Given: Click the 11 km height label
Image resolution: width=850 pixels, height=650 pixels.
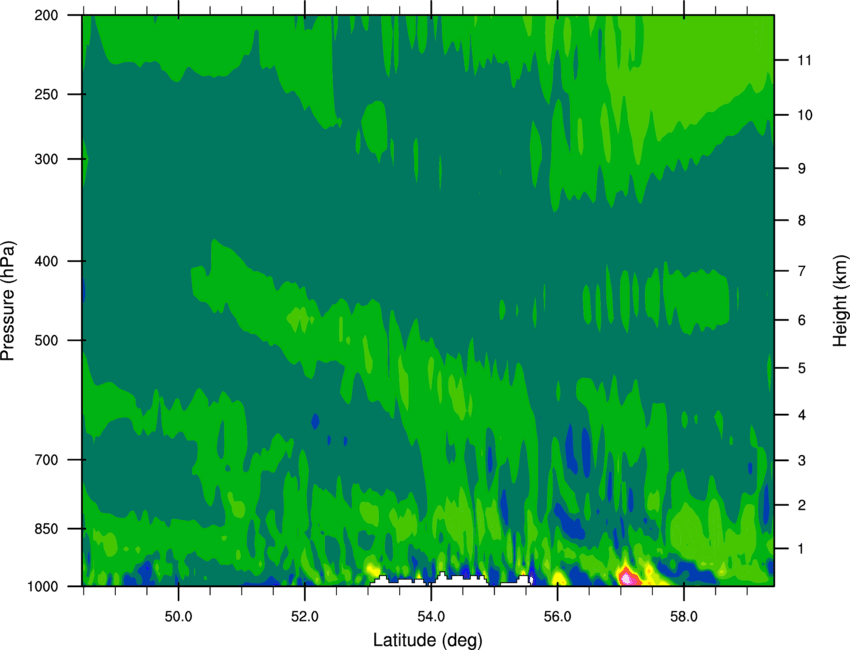Looking at the screenshot, I should [x=805, y=60].
